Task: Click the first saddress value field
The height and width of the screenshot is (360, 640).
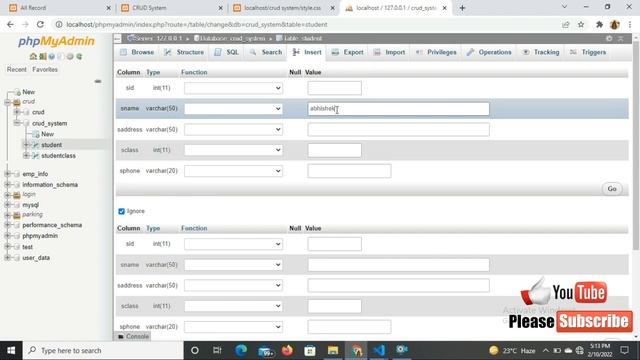Action: pyautogui.click(x=398, y=129)
